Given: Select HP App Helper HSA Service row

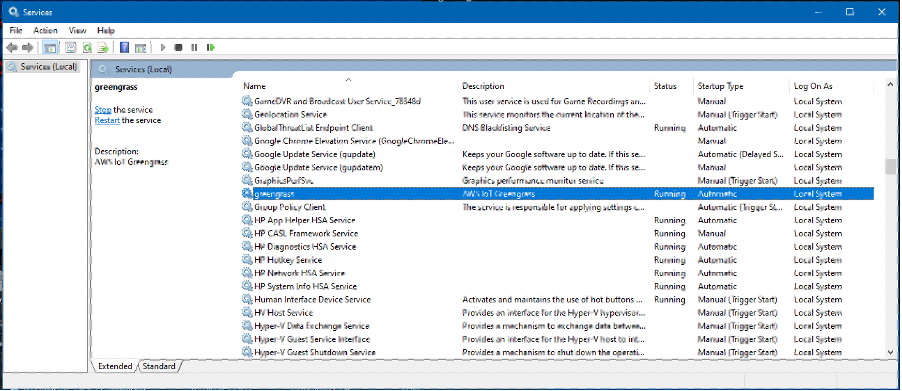Looking at the screenshot, I should [557, 220].
